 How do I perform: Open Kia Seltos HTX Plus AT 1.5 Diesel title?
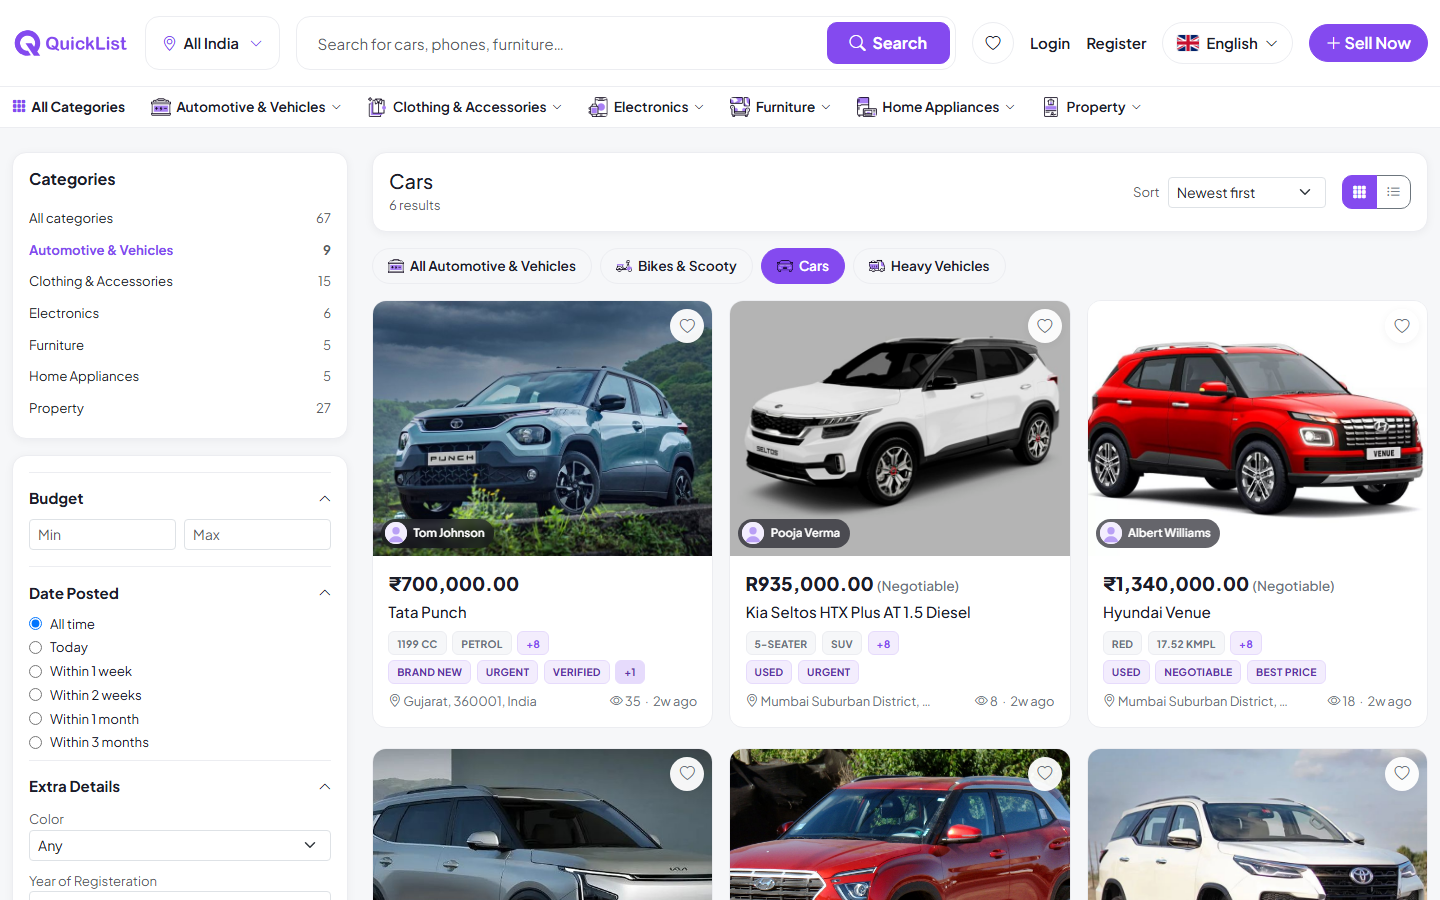(858, 612)
